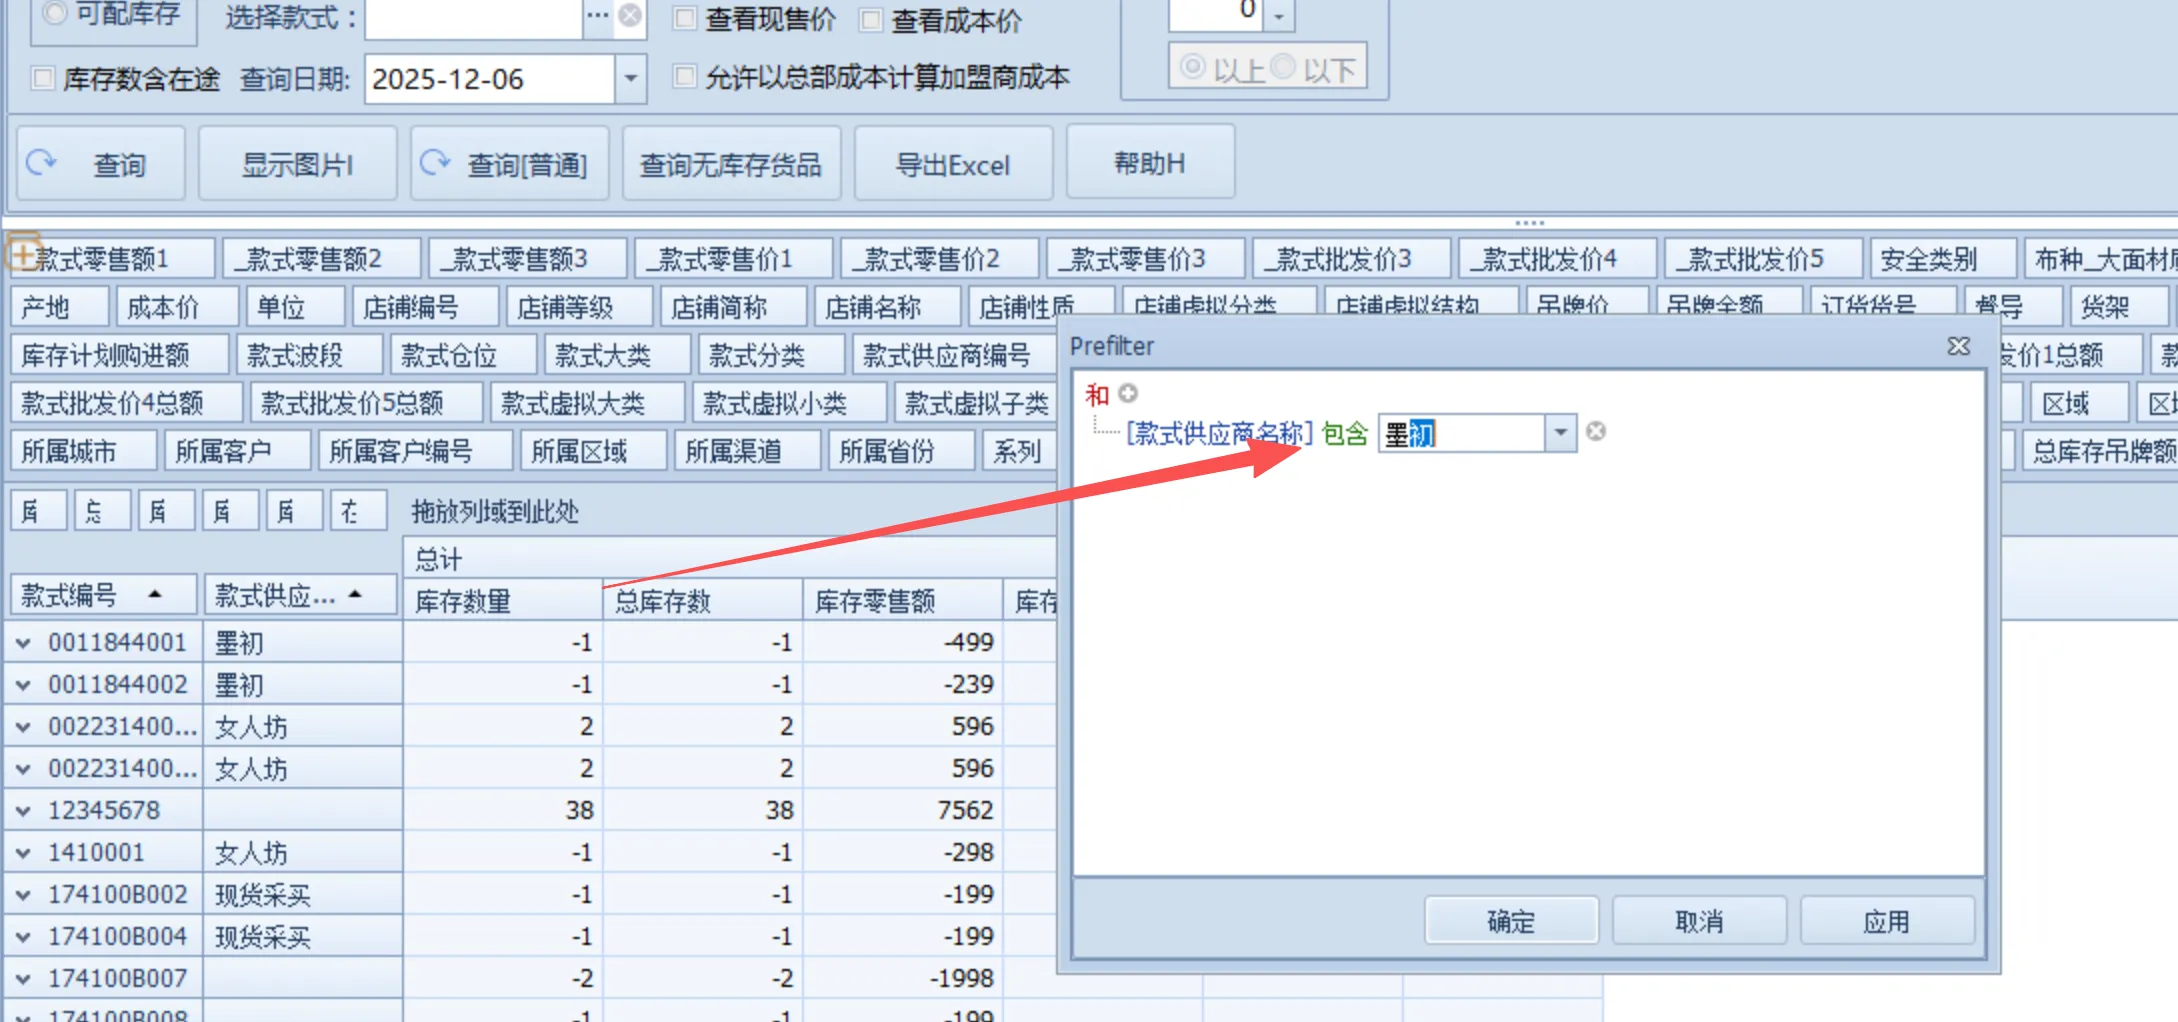Screen dimensions: 2178x1022
Task: Click the 查询无库存货品 button
Action: coord(731,163)
